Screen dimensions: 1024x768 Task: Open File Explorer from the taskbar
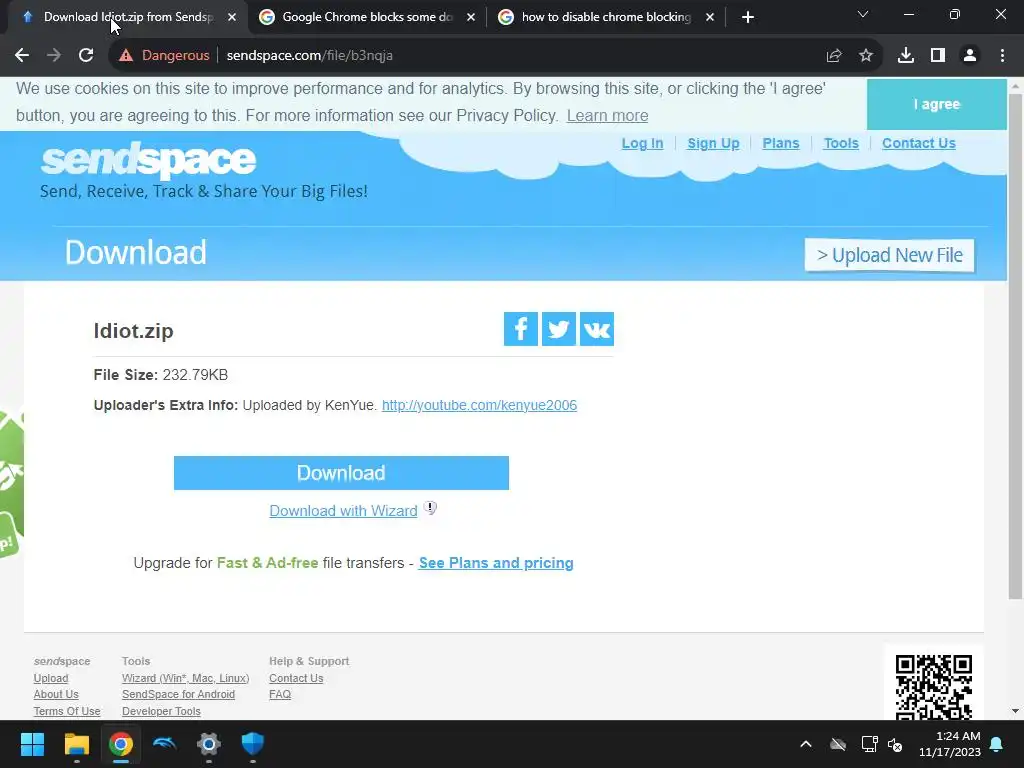tap(76, 744)
